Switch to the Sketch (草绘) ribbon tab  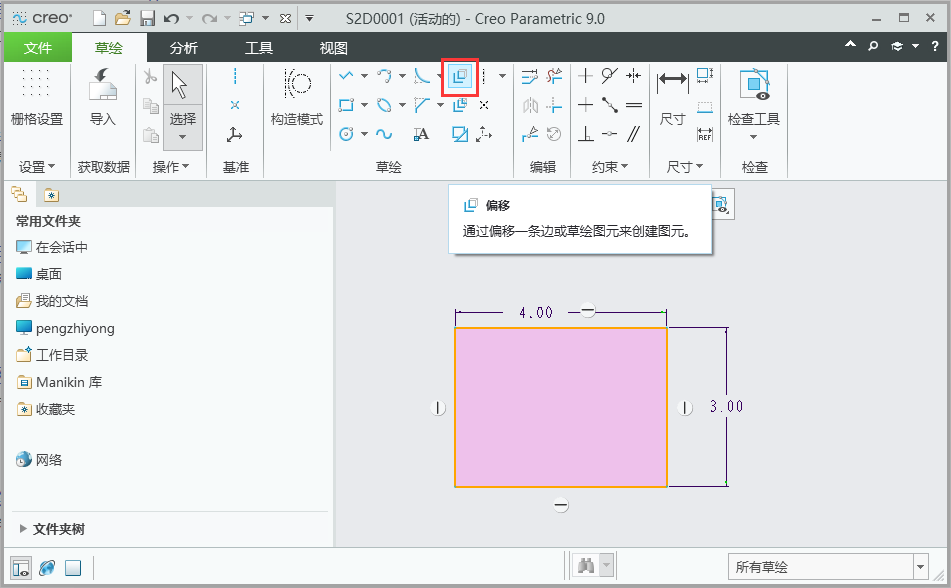[109, 48]
